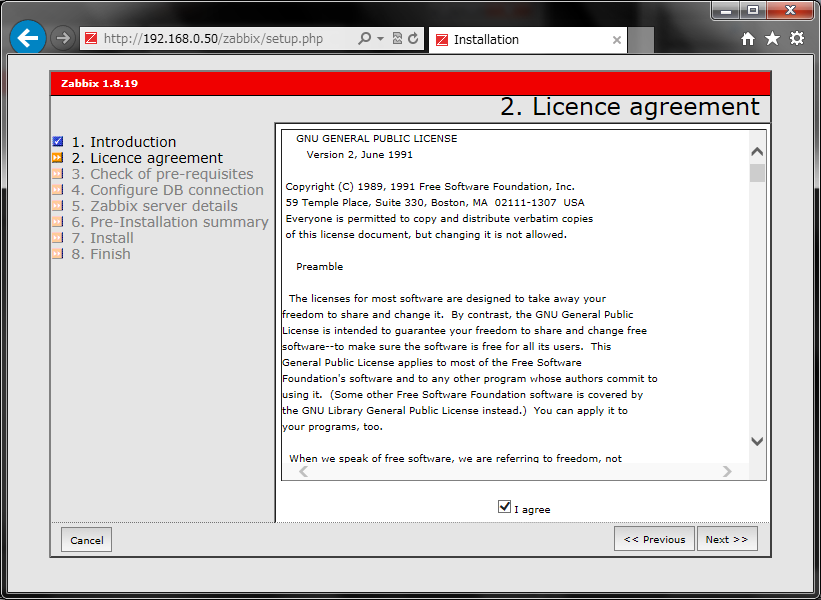Click the Zabbix server details step icon
This screenshot has width=821, height=600.
click(58, 206)
